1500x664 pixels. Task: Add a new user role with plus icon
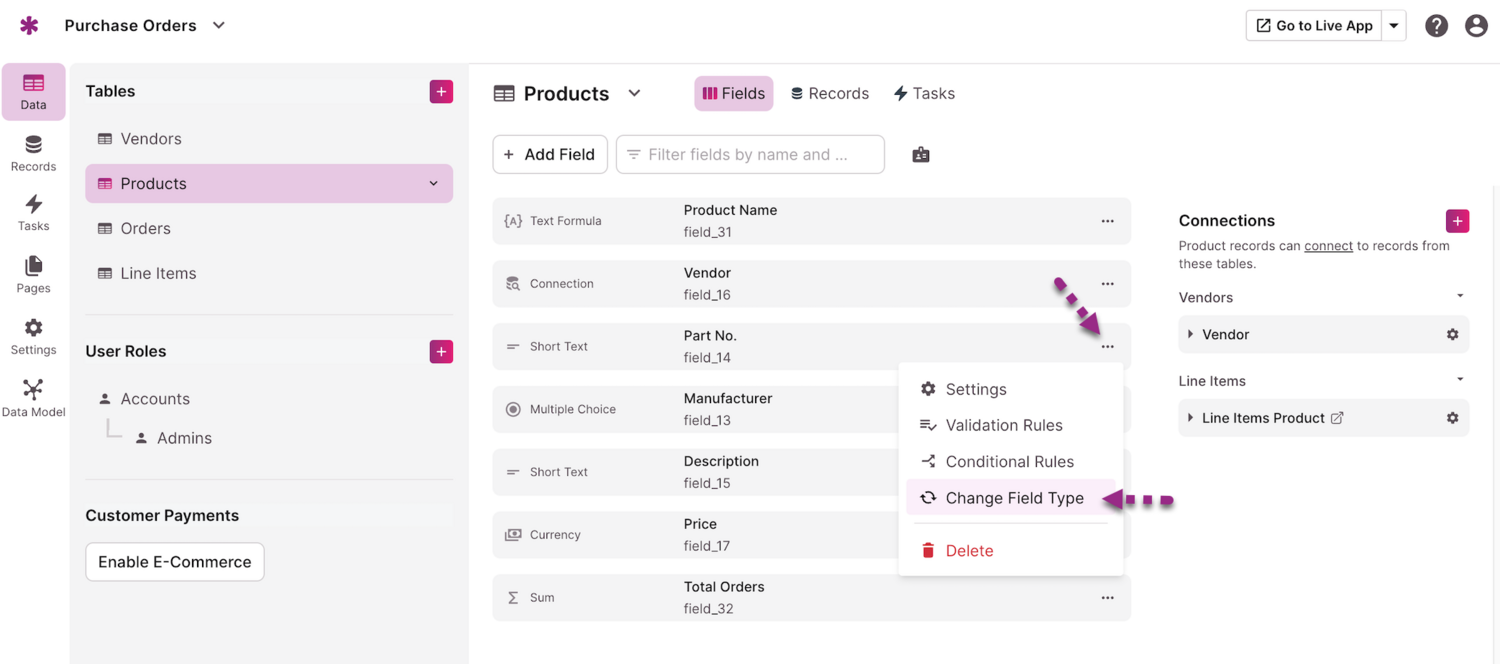441,351
